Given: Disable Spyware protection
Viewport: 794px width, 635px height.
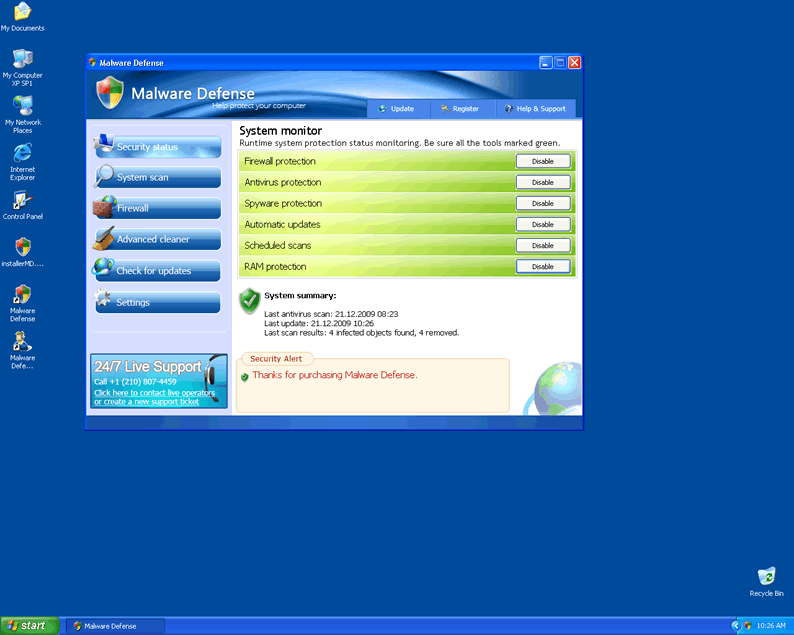Looking at the screenshot, I should pyautogui.click(x=542, y=203).
